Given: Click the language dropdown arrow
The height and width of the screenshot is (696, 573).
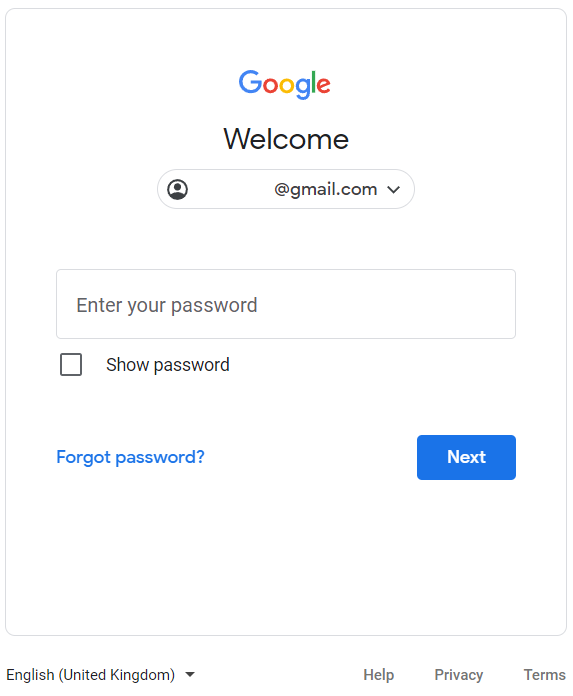Looking at the screenshot, I should (x=190, y=675).
